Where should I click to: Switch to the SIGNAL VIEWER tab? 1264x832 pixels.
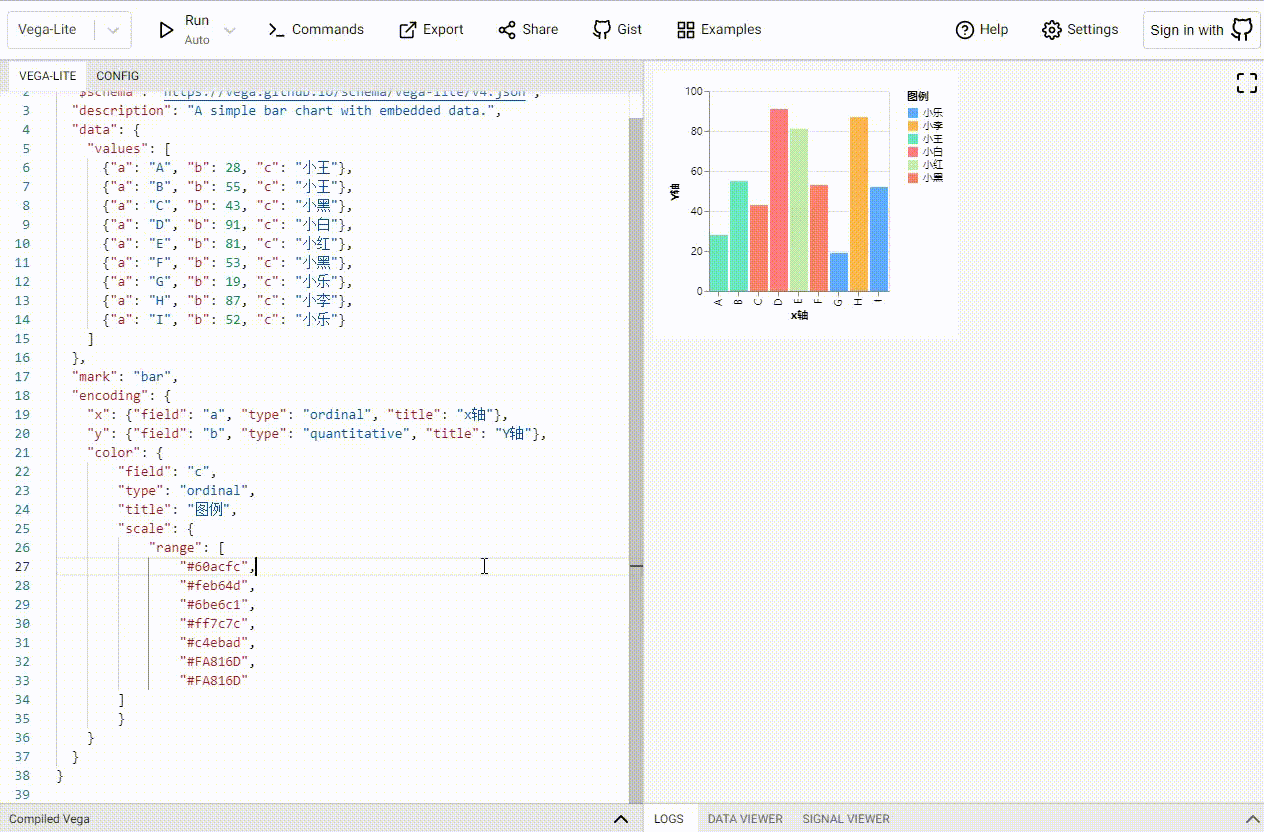(x=846, y=818)
